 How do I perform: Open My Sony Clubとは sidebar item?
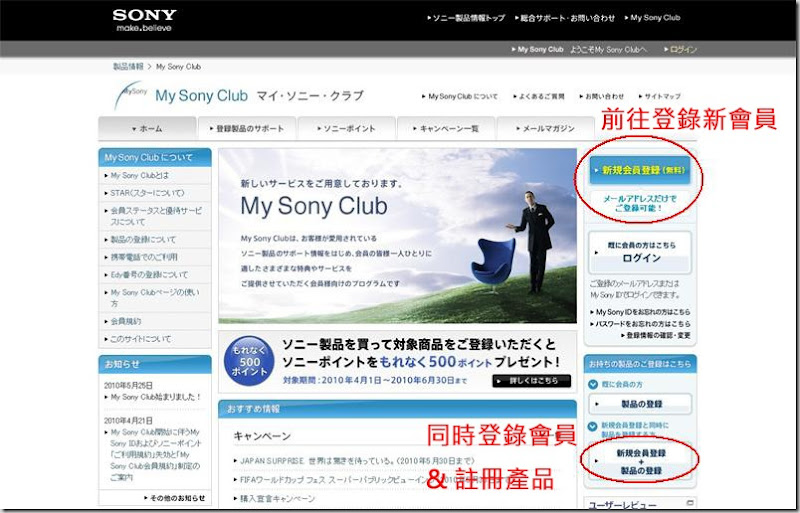155,175
